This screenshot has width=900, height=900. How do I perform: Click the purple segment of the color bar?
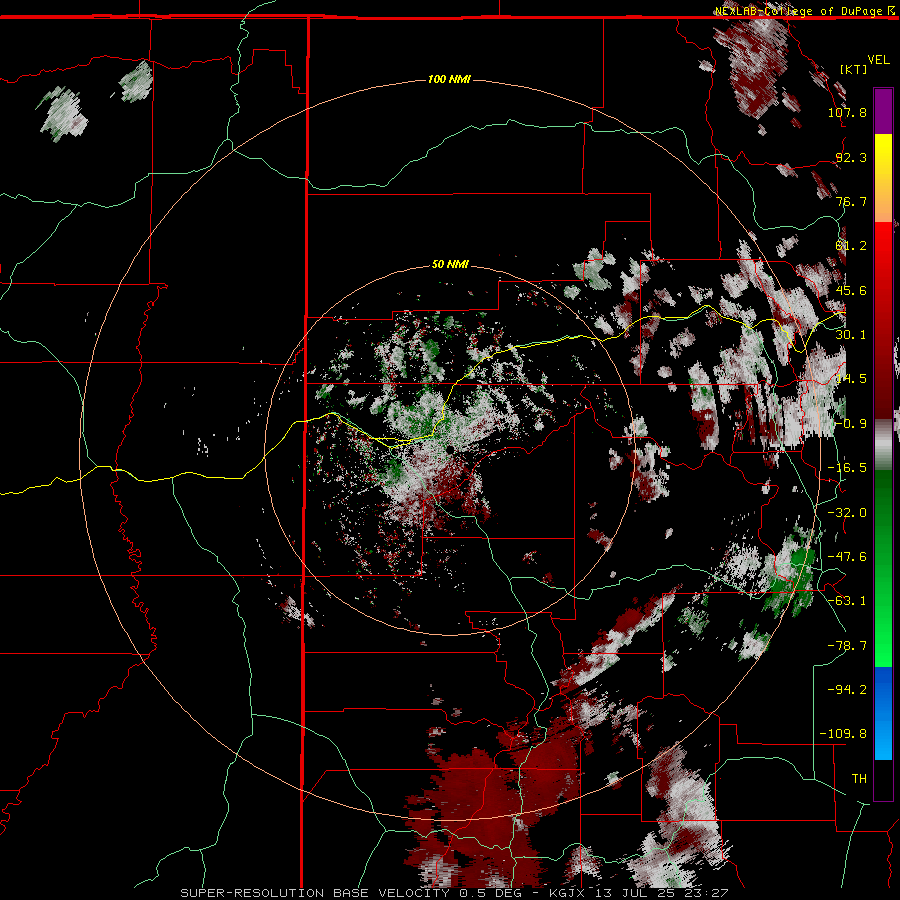pos(883,112)
